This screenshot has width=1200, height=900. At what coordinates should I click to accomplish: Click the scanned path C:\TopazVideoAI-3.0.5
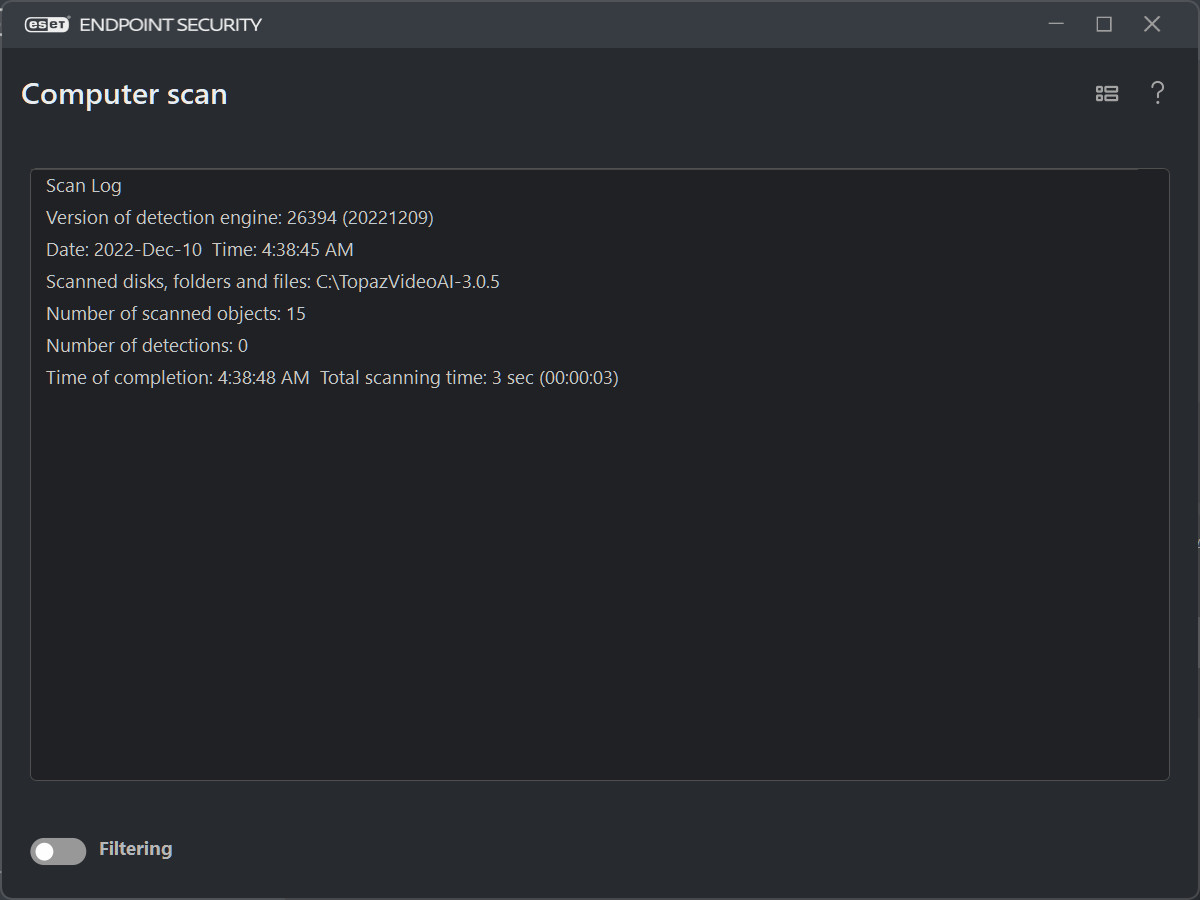[408, 282]
